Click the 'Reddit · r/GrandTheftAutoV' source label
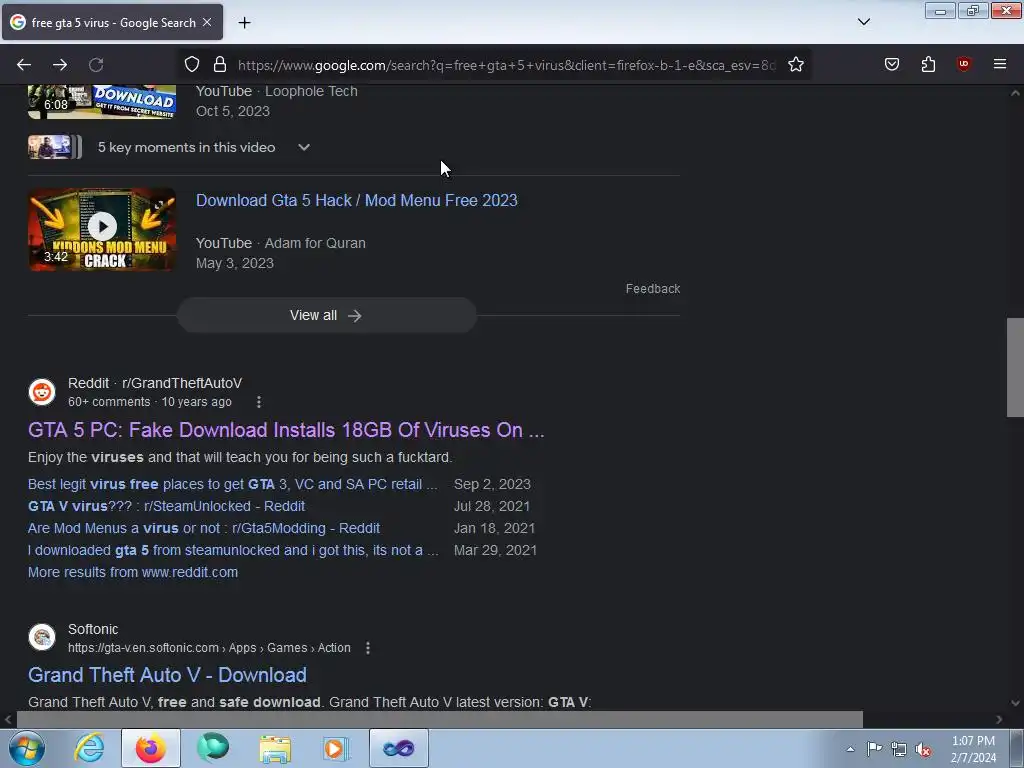This screenshot has width=1024, height=768. [155, 383]
